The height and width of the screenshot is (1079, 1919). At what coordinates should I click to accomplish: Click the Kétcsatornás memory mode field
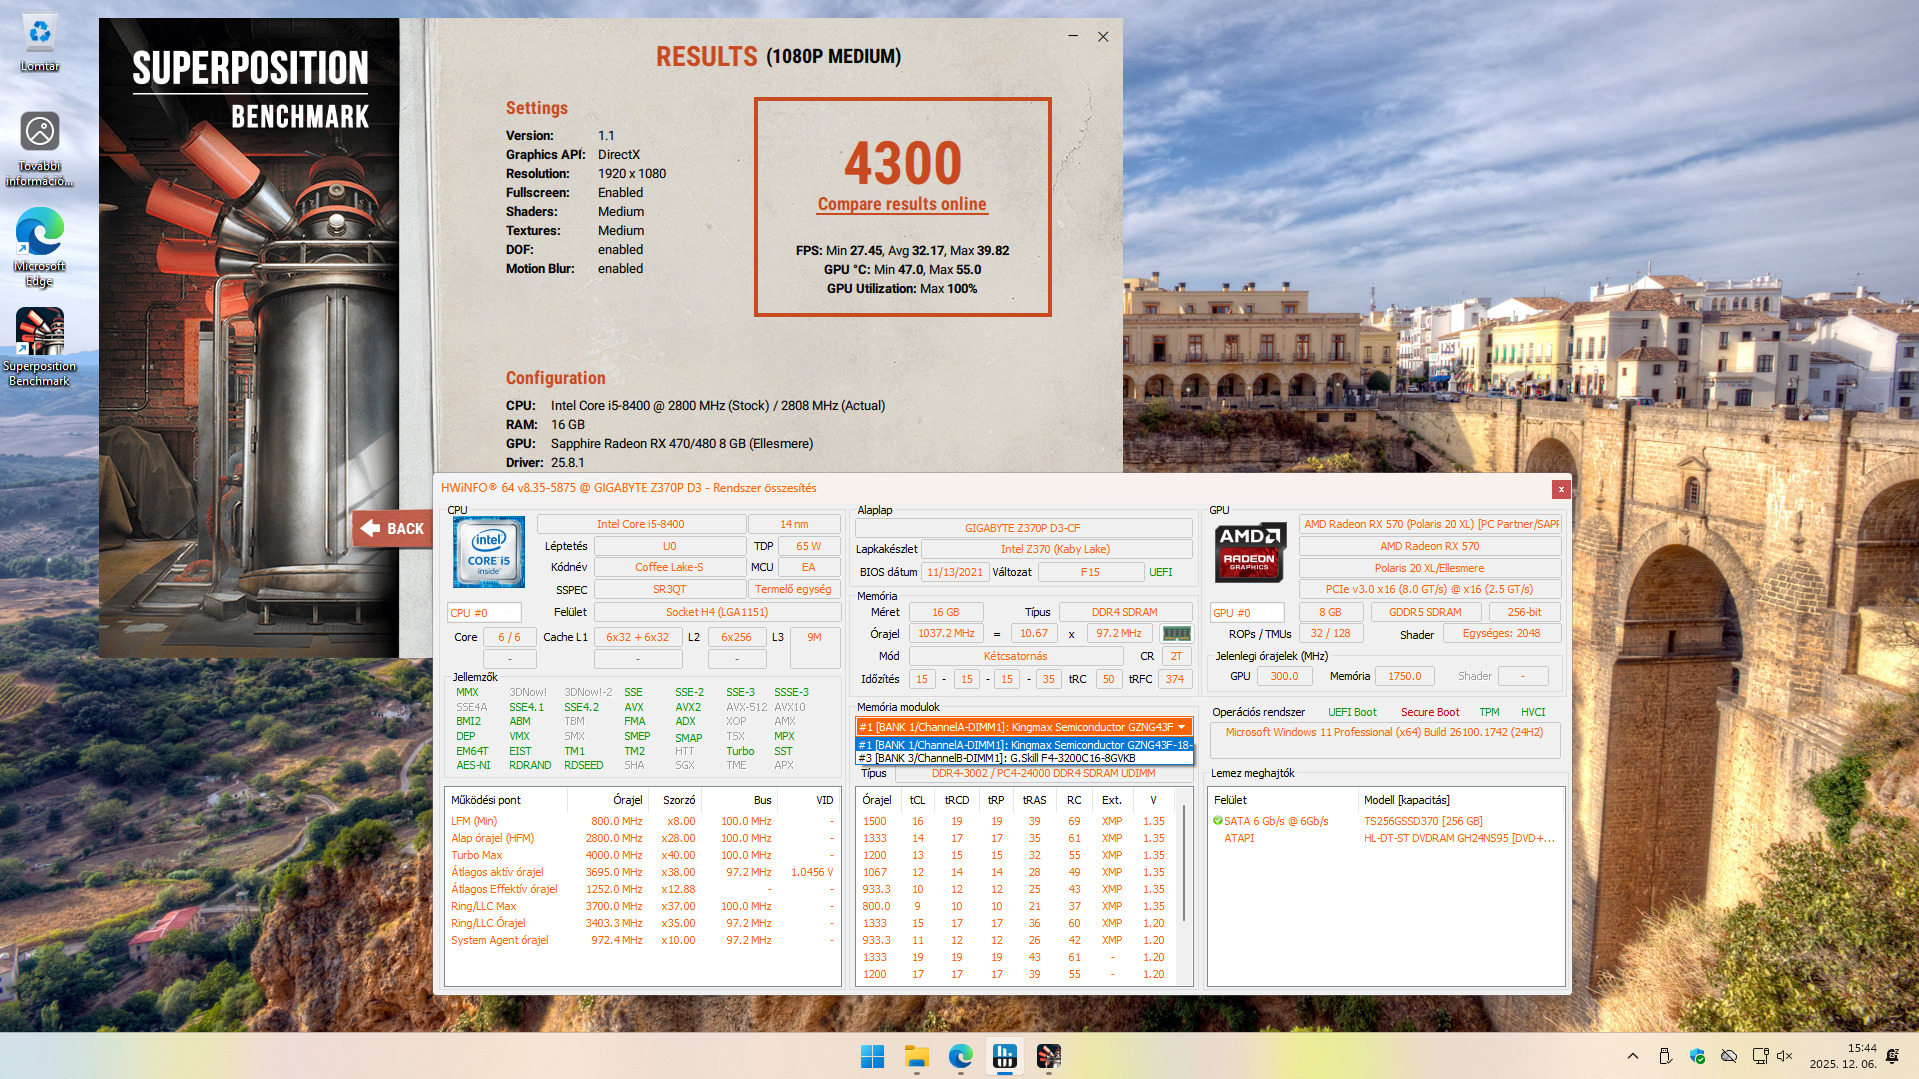click(x=1015, y=656)
